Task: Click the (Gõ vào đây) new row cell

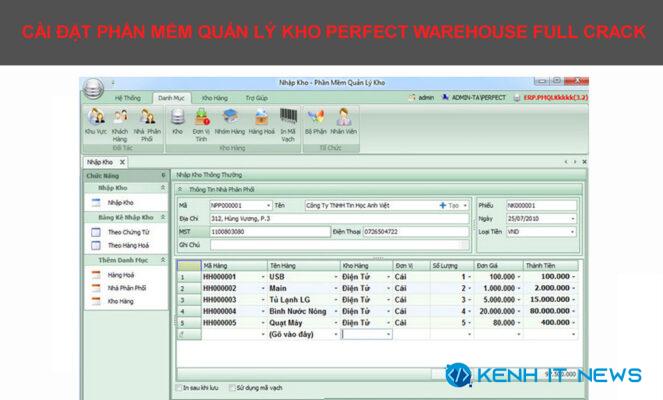Action: coord(304,334)
